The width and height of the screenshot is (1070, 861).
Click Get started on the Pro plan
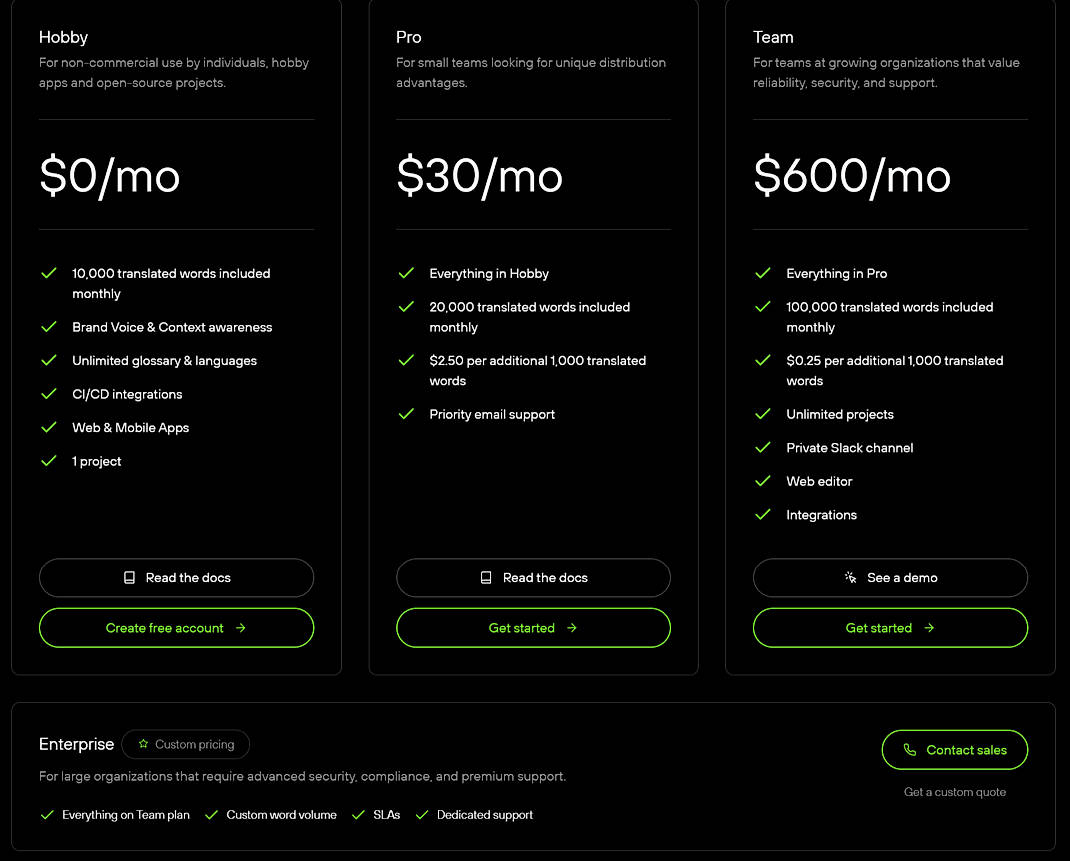click(533, 628)
